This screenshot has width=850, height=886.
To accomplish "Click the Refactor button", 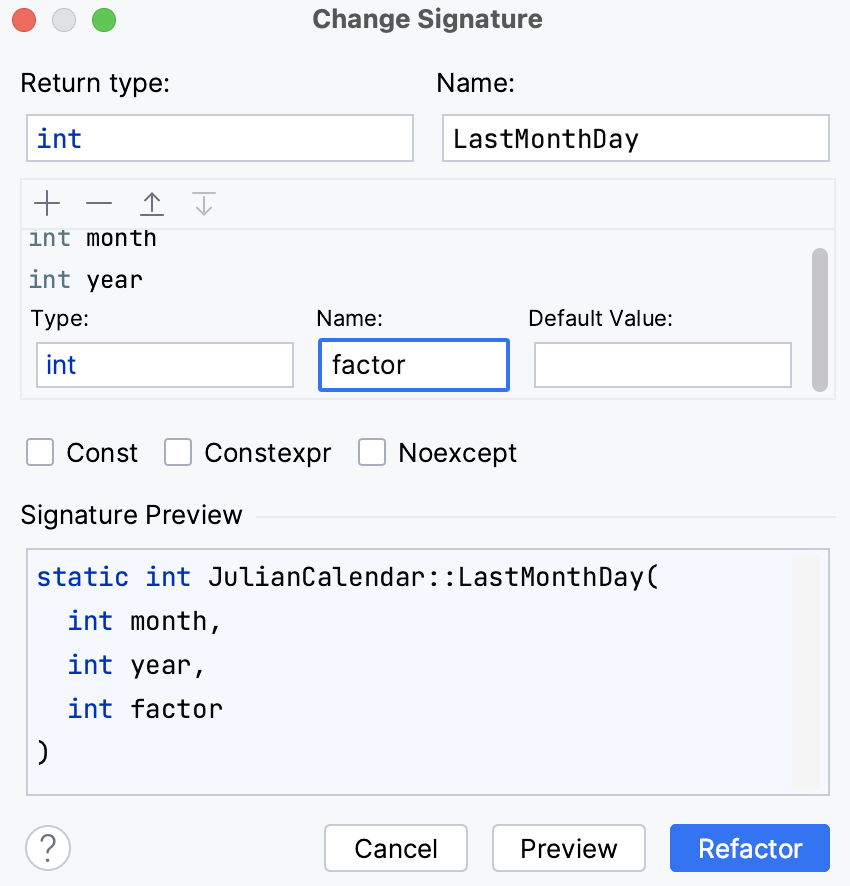I will (749, 847).
